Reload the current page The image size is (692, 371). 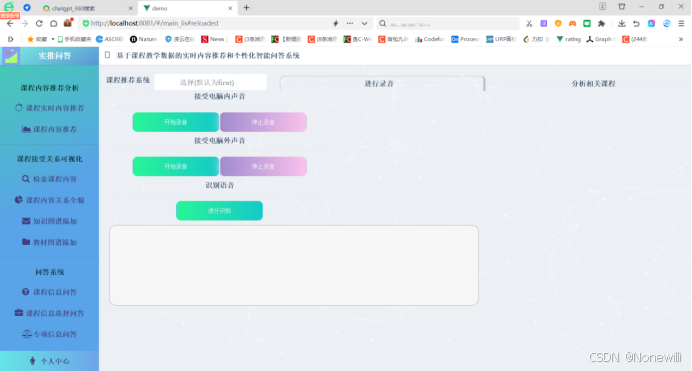39,23
